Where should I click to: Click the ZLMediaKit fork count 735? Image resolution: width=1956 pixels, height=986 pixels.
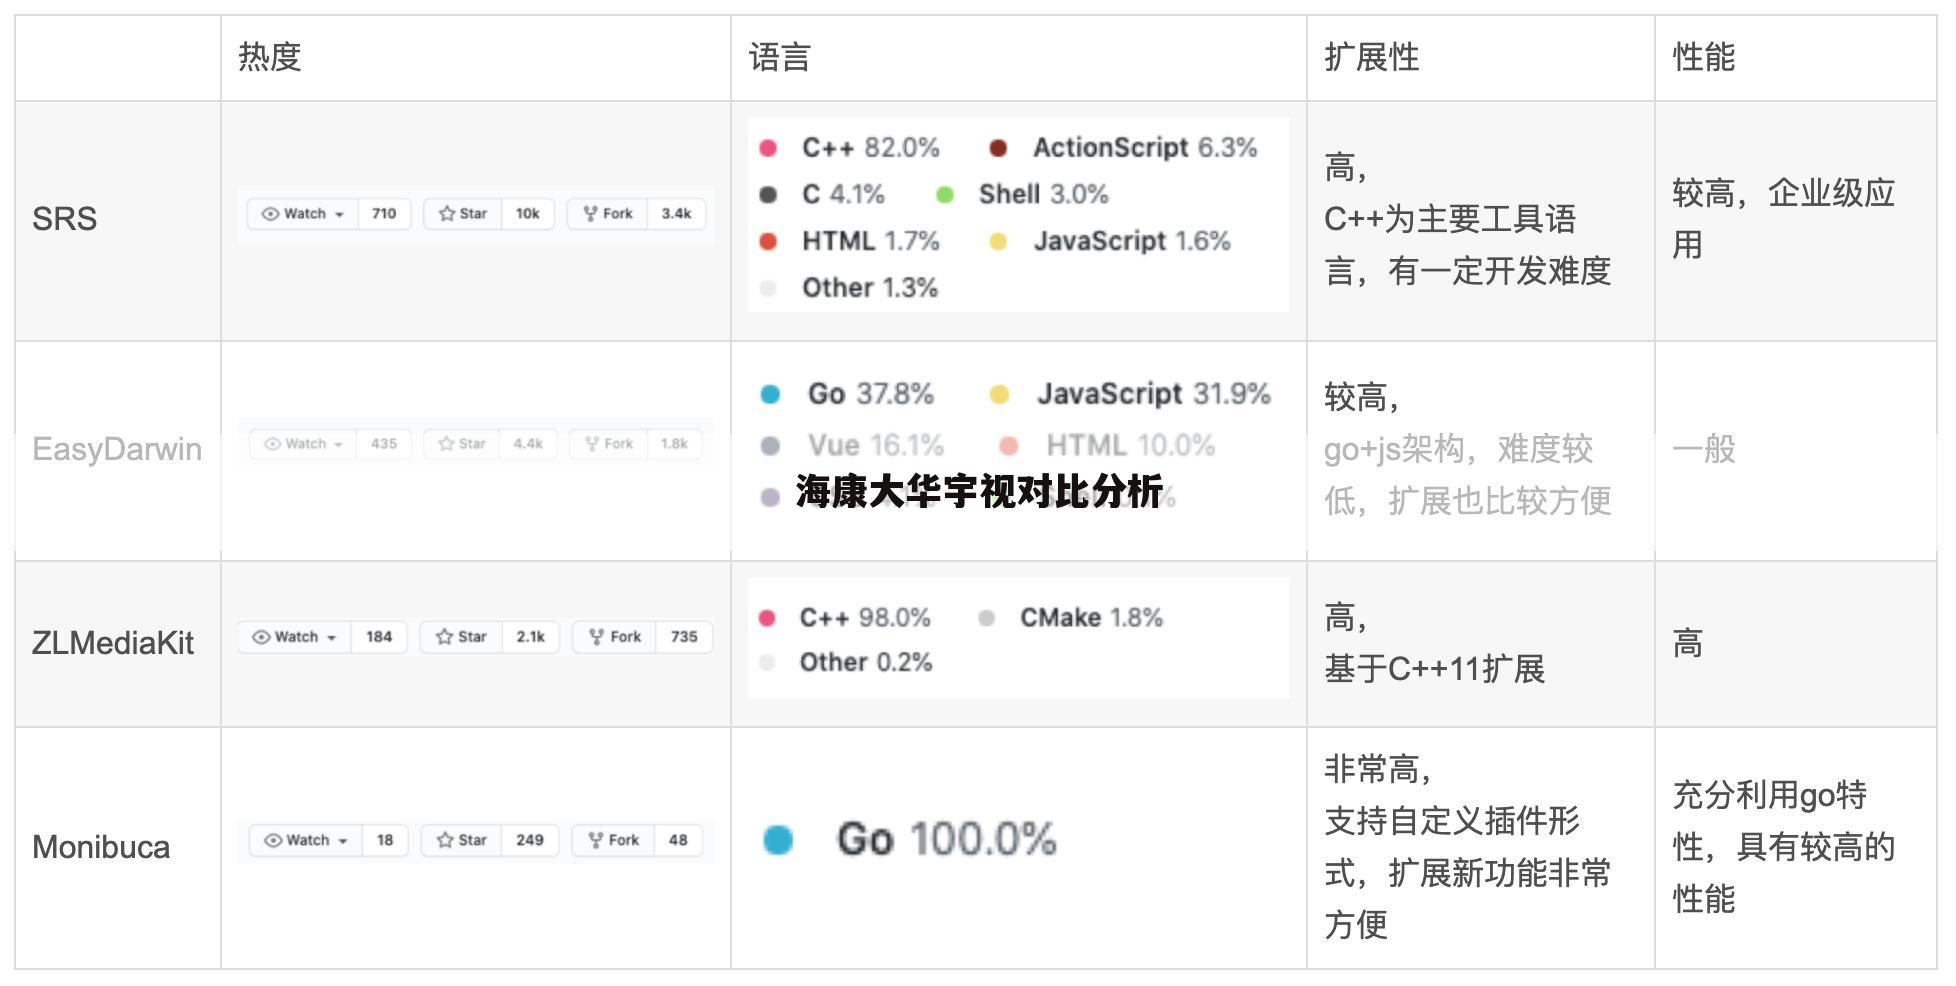click(684, 637)
